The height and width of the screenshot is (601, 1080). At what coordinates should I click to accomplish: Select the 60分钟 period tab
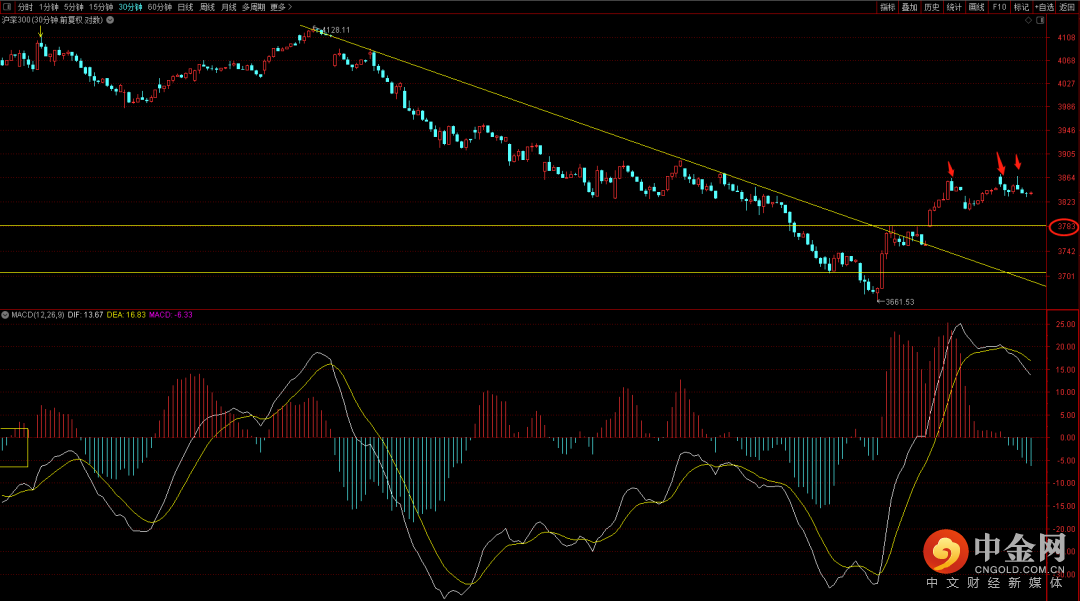[x=159, y=7]
